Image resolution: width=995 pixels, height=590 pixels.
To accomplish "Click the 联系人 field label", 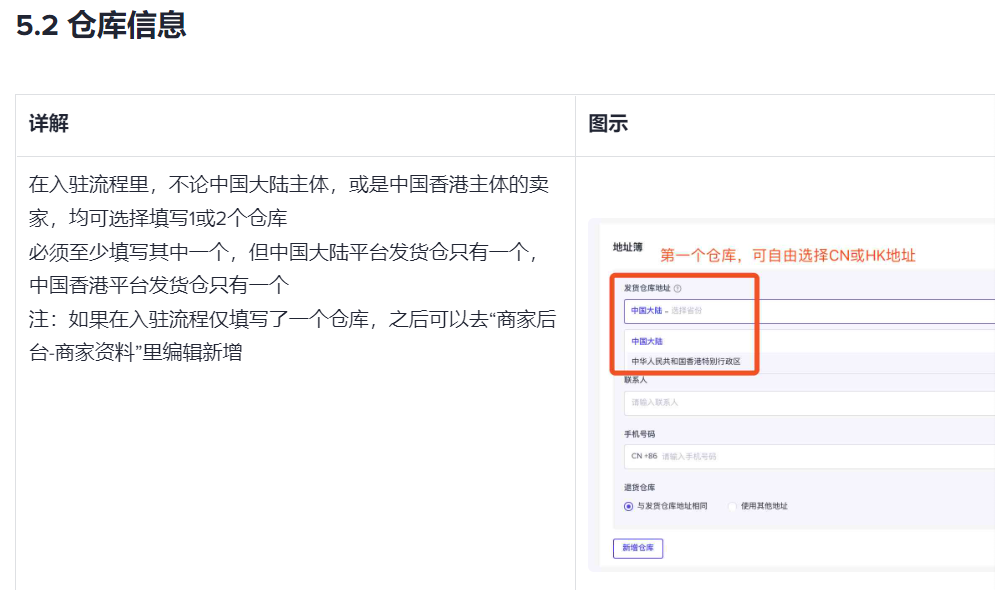I will click(x=635, y=380).
